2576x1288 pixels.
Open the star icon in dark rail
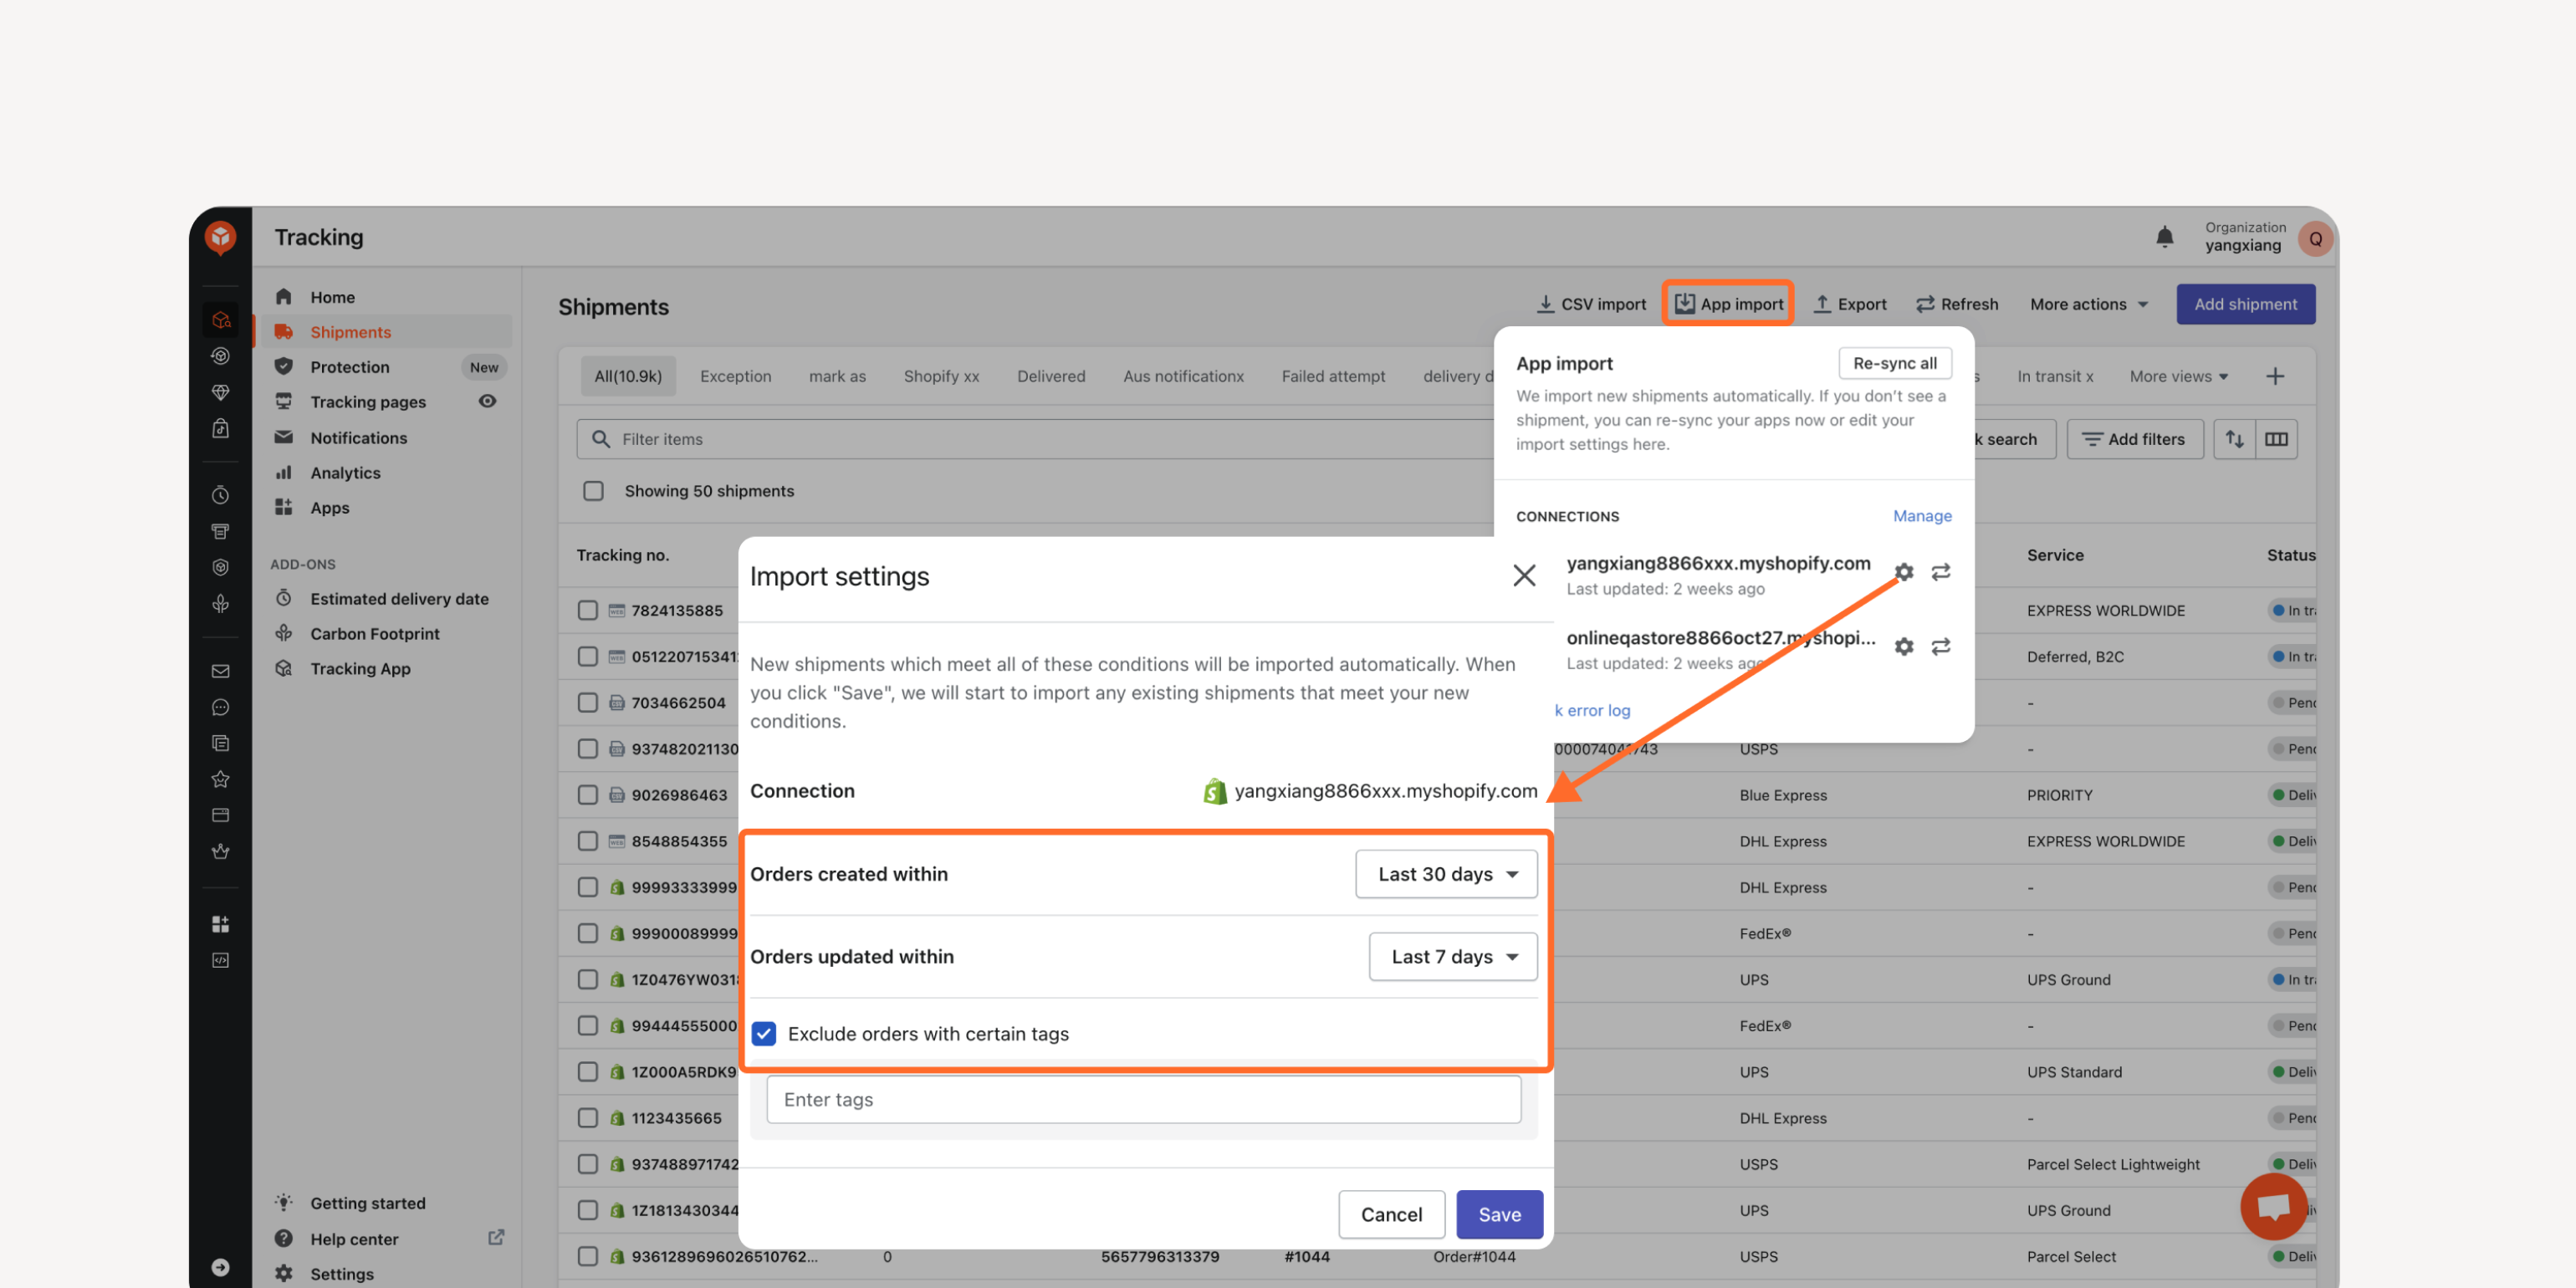coord(220,779)
